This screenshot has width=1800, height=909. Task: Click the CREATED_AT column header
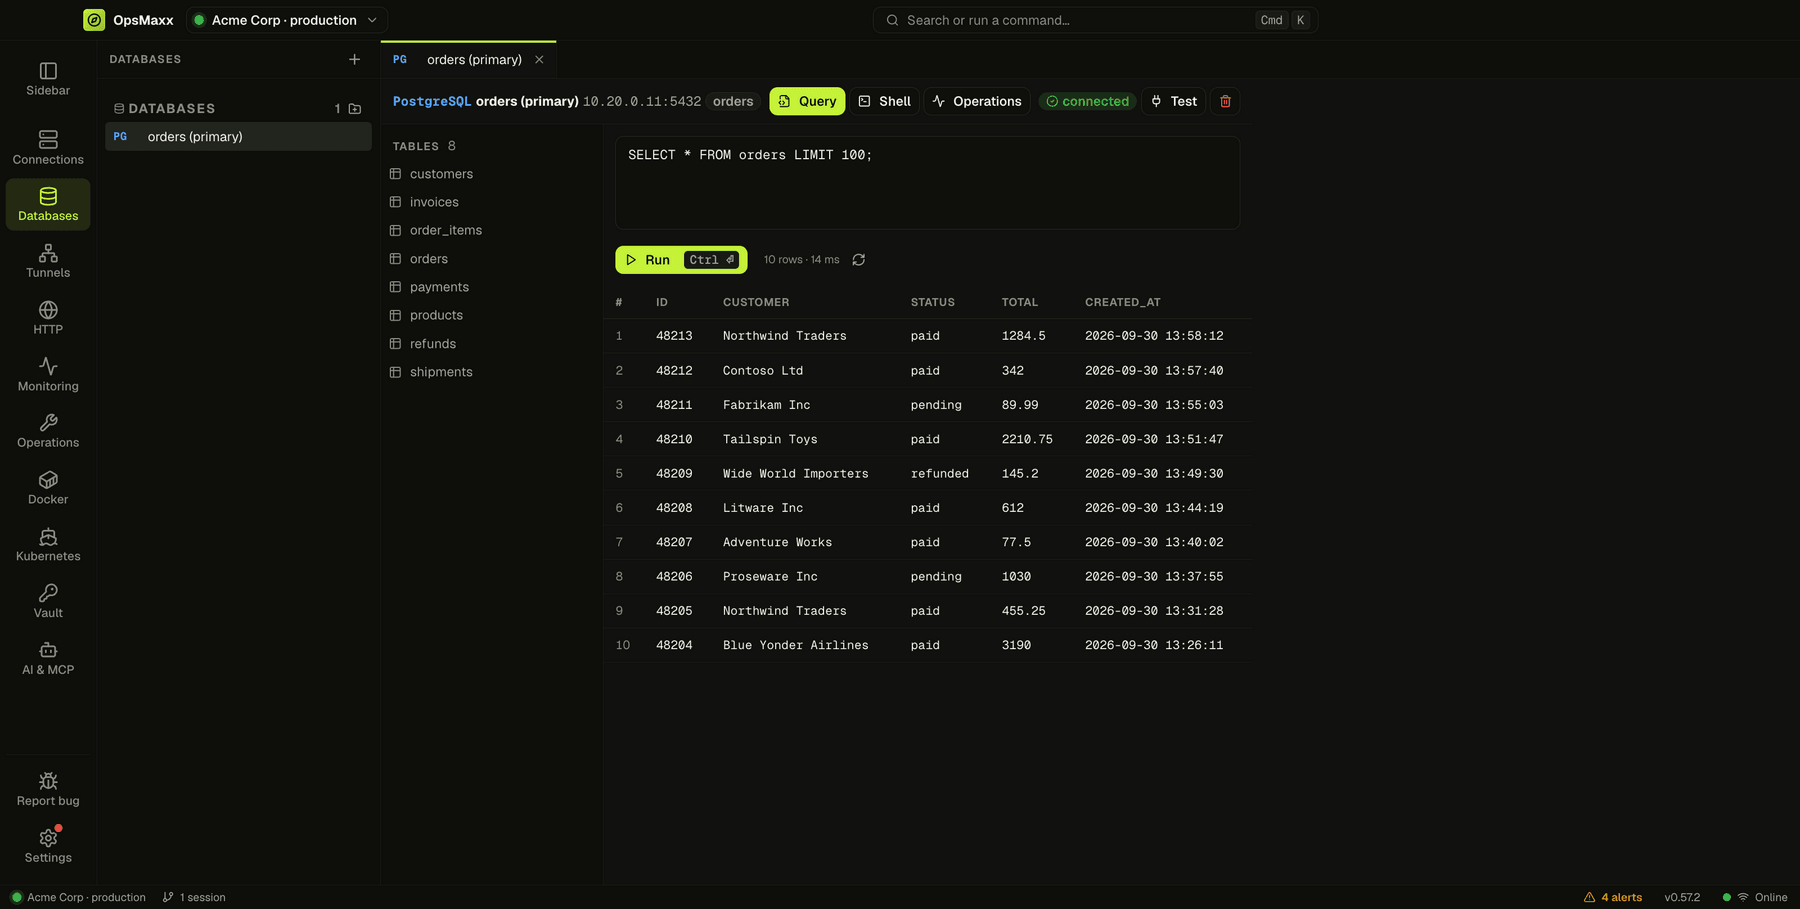tap(1123, 302)
